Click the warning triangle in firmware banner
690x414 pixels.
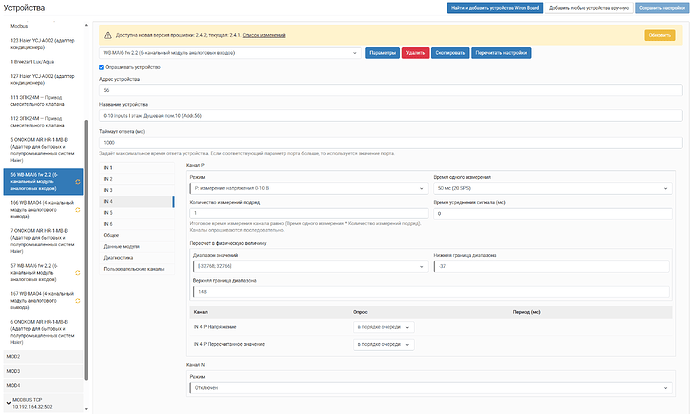[x=108, y=35]
